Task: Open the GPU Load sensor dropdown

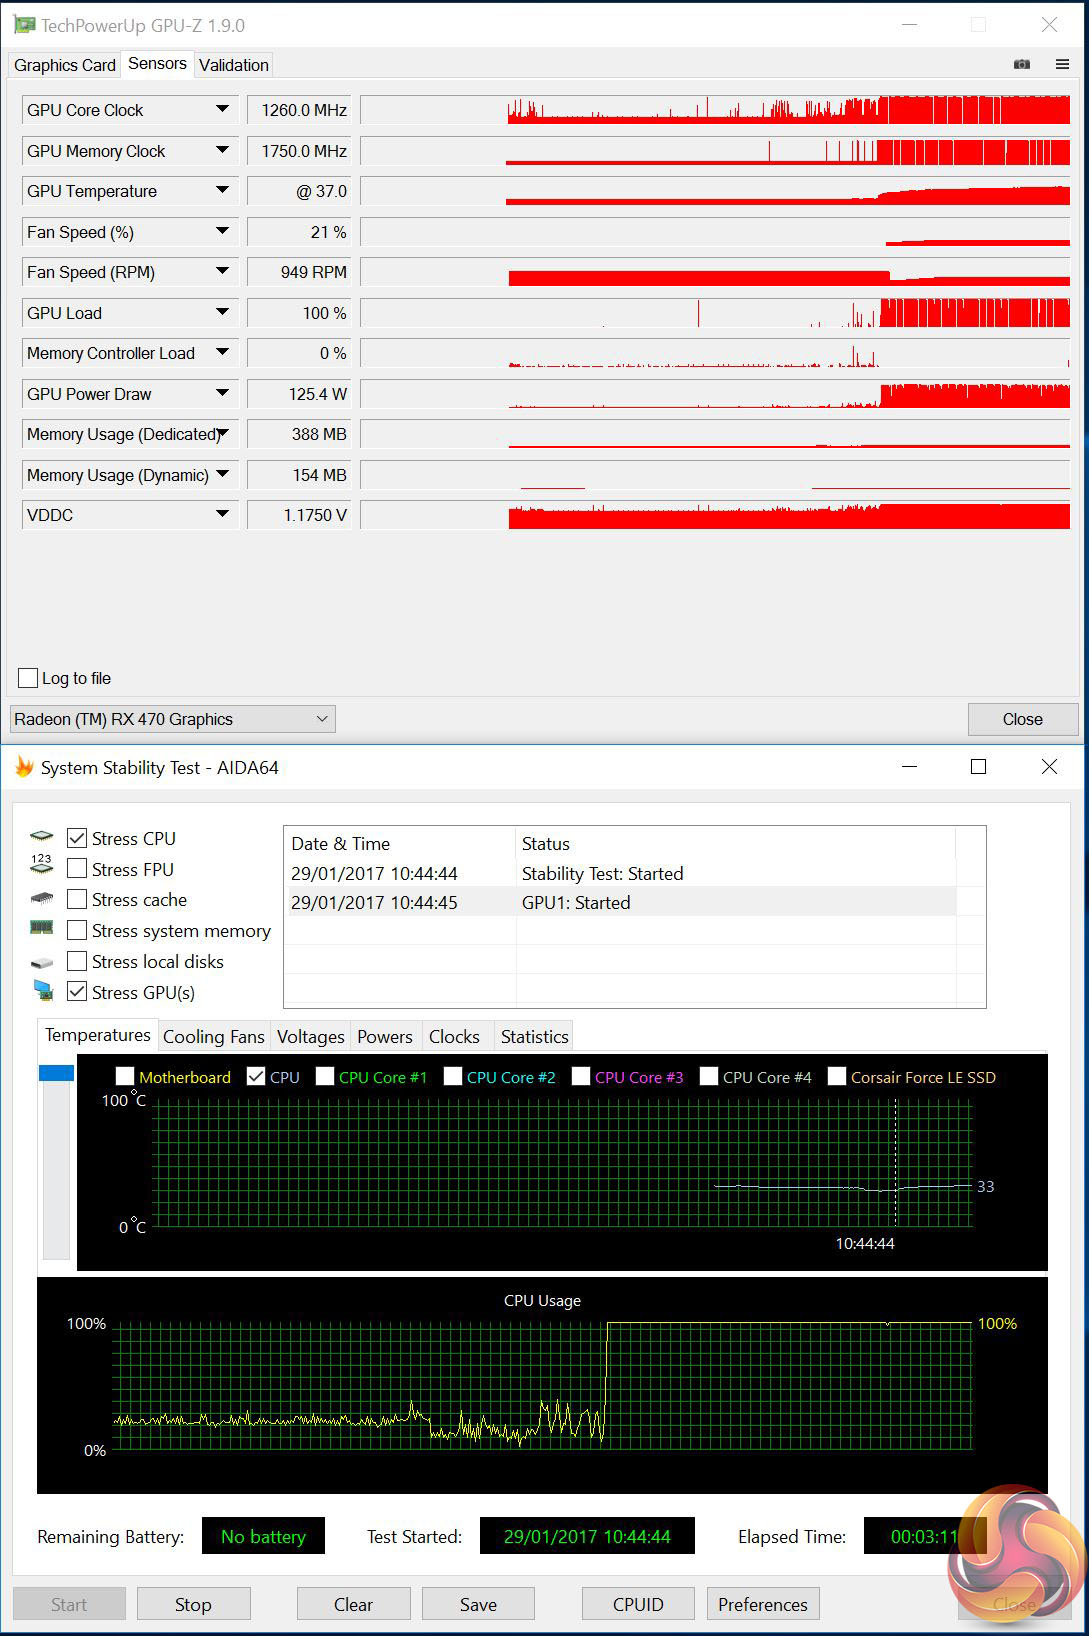Action: (x=222, y=312)
